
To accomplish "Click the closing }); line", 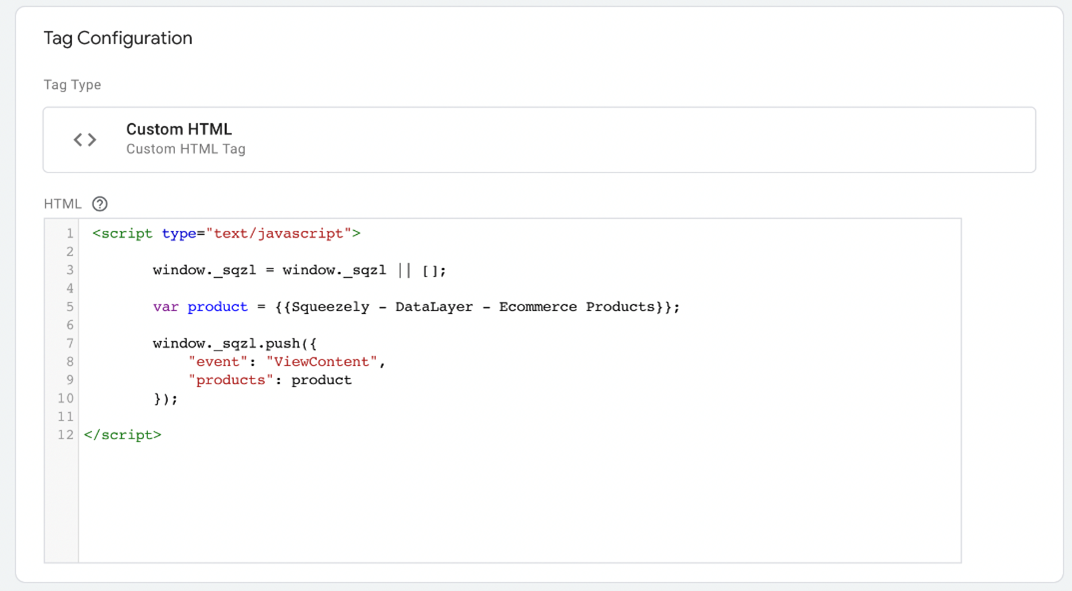I will pos(165,399).
